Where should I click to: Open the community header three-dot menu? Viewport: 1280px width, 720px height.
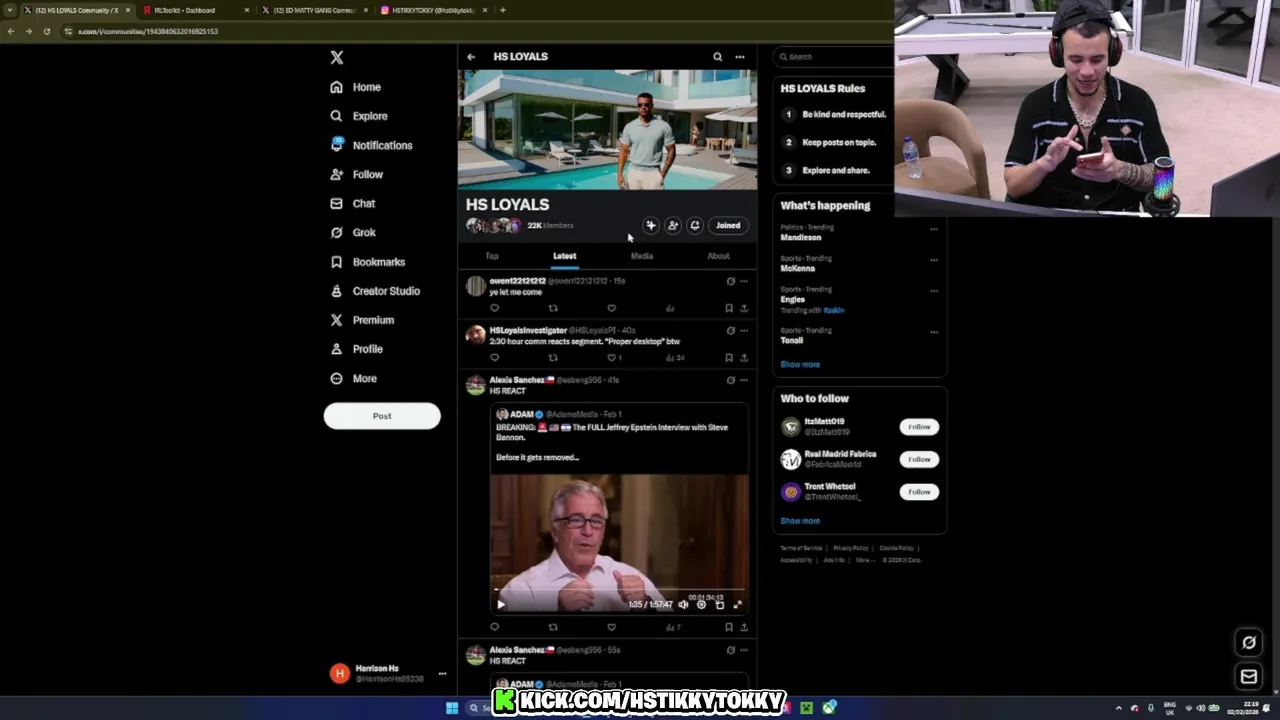(740, 57)
